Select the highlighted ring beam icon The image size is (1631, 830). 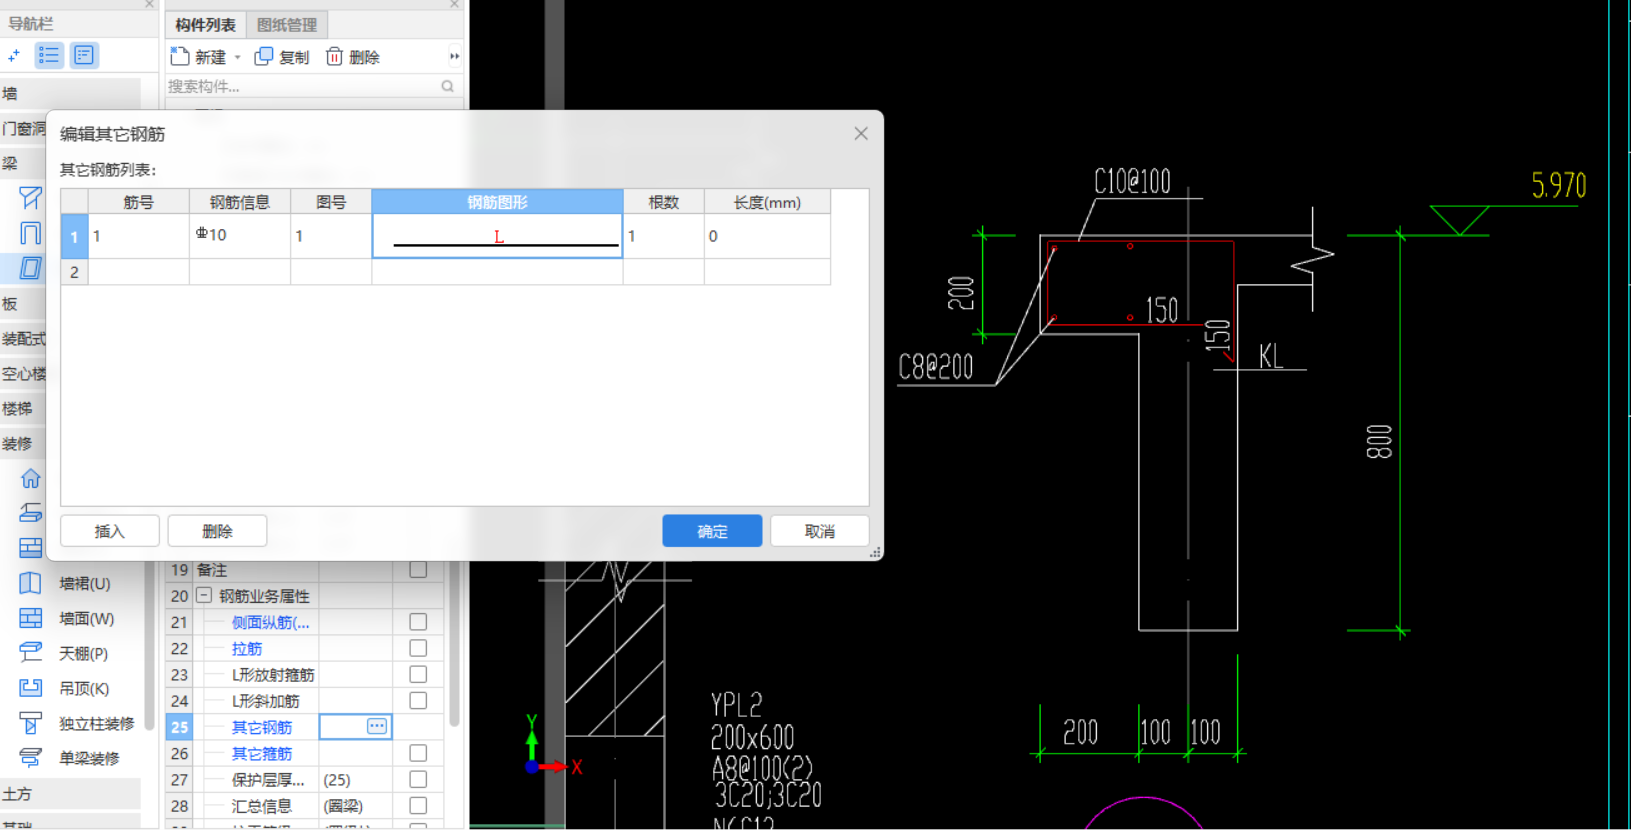coord(31,268)
